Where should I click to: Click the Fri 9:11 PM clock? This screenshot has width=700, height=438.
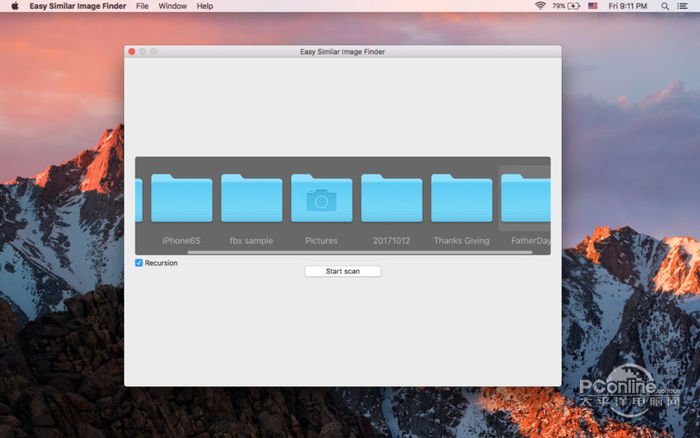(628, 6)
